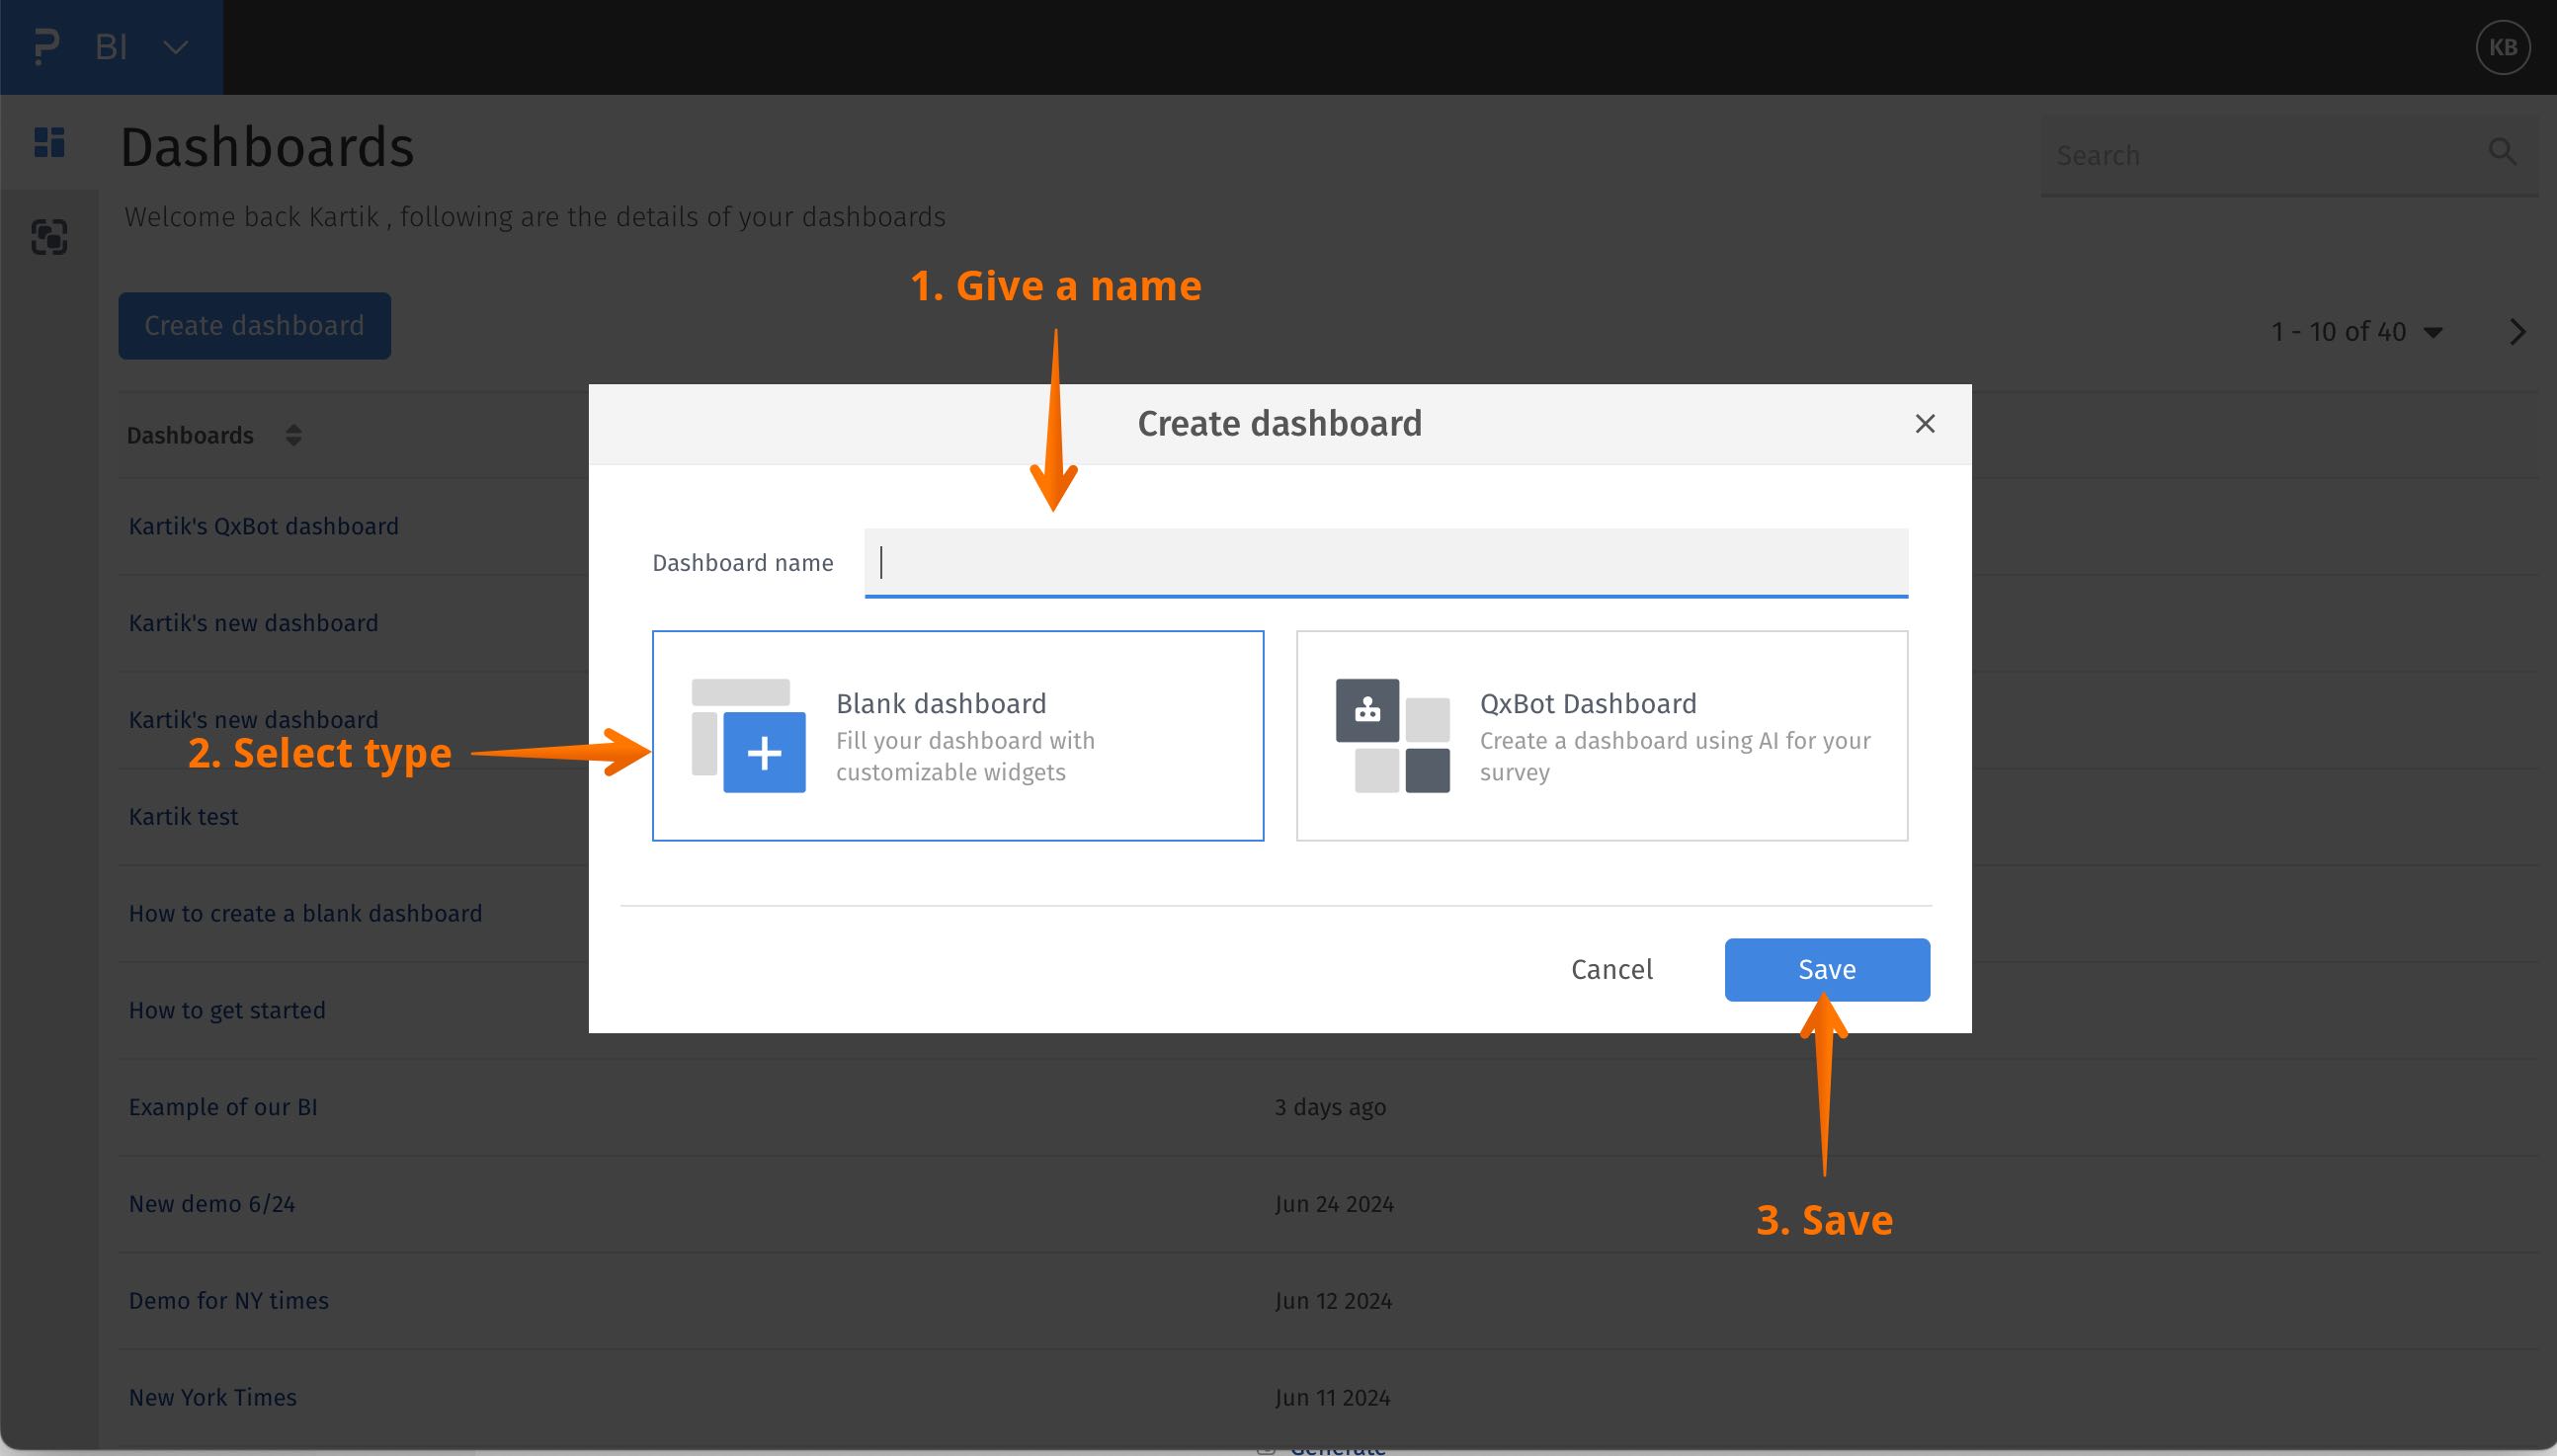Click the search magnifier icon

tap(2502, 152)
